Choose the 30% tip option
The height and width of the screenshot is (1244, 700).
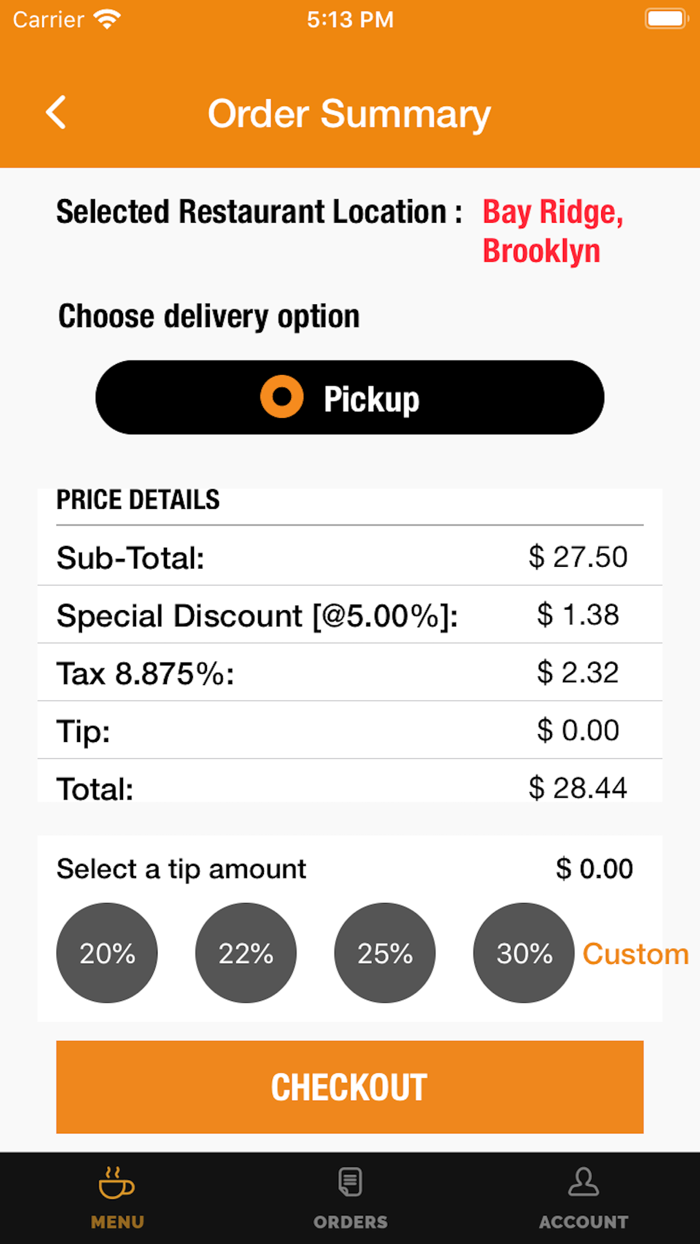[524, 953]
